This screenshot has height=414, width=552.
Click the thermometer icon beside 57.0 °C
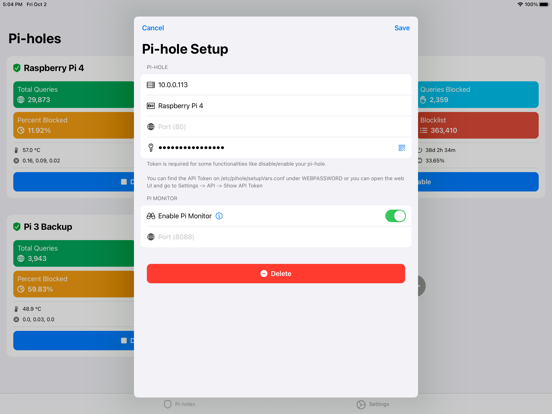point(16,150)
